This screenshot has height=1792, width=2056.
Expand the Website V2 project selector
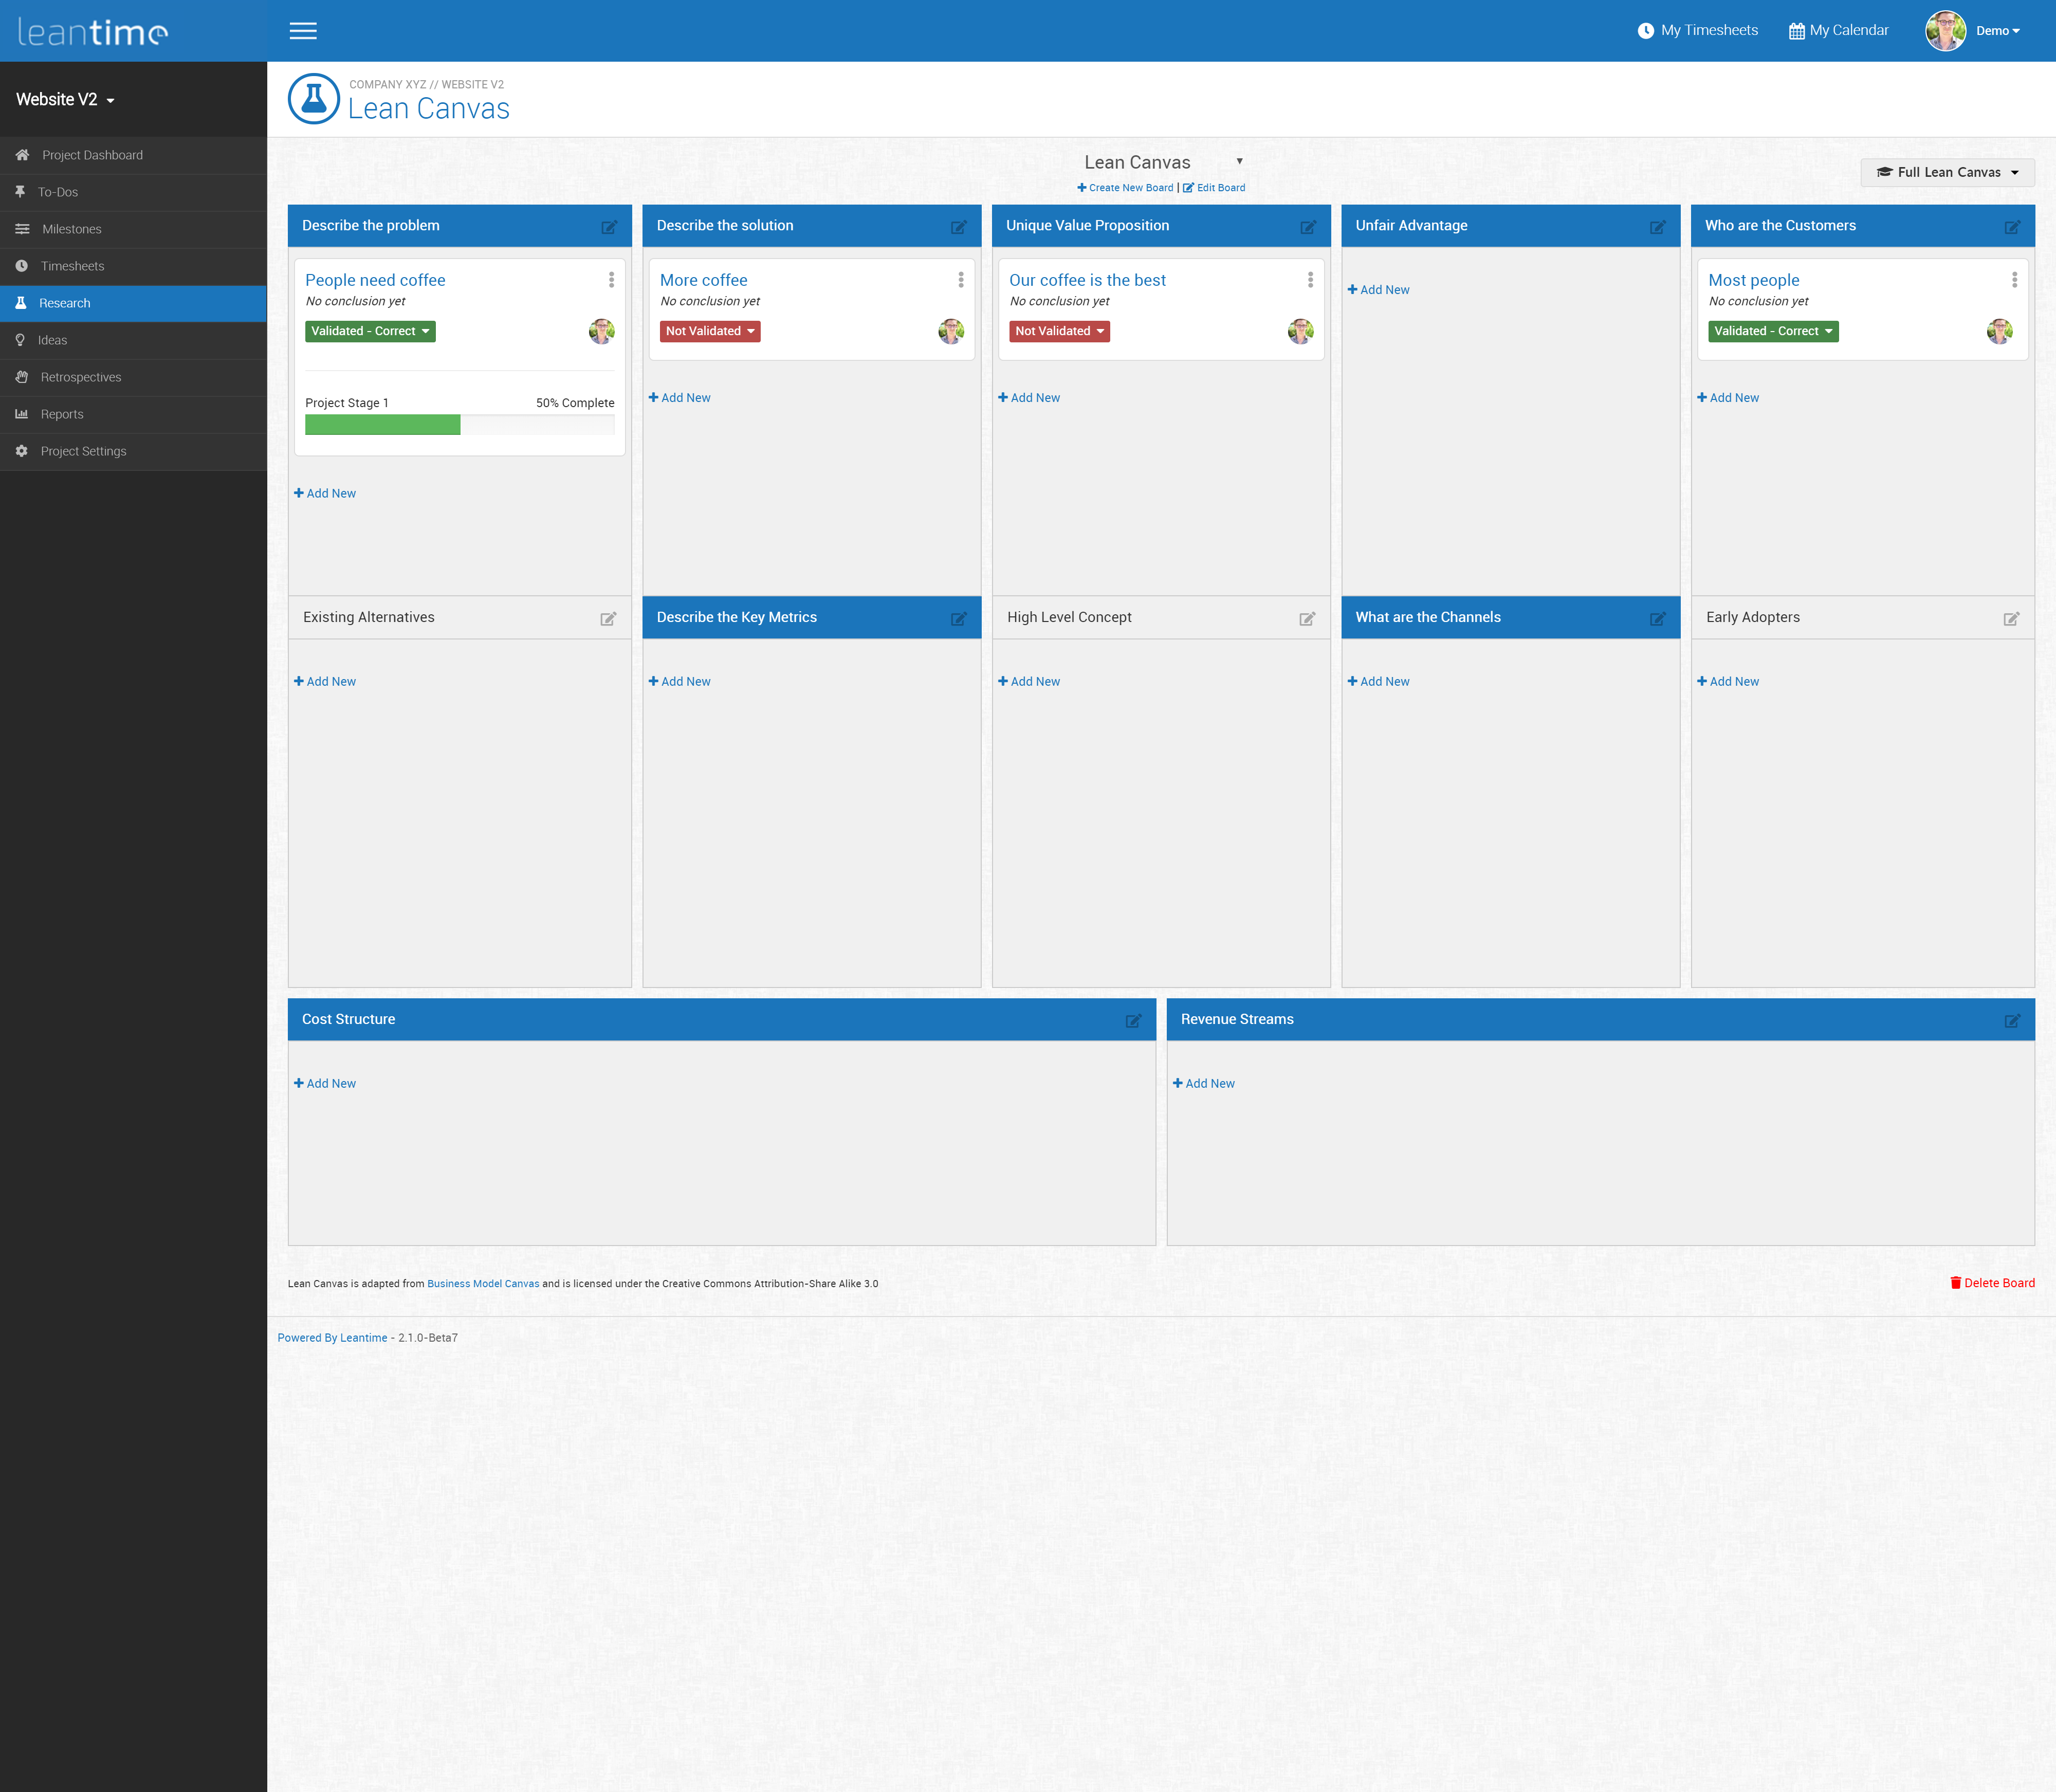66,100
